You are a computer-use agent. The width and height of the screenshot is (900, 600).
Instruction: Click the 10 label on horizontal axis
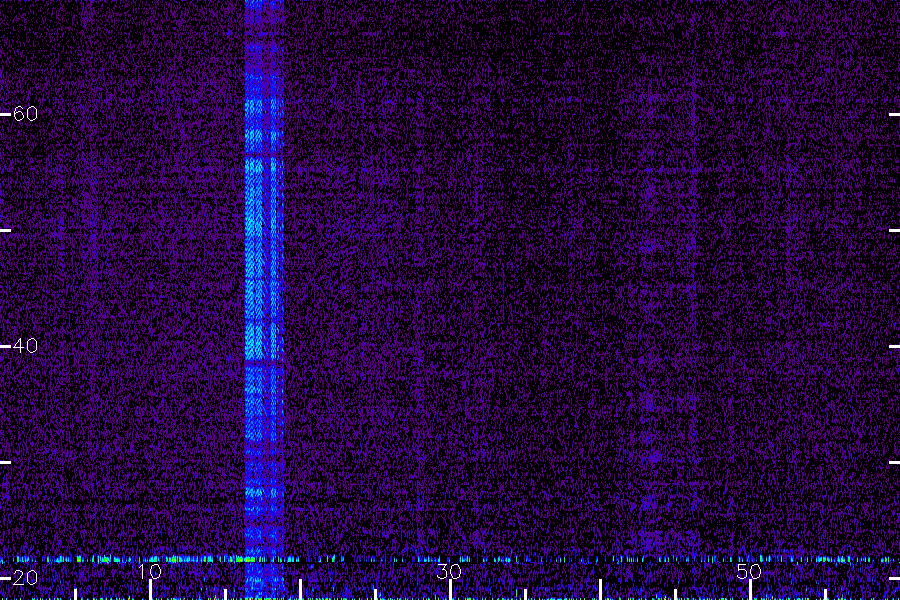pyautogui.click(x=150, y=571)
